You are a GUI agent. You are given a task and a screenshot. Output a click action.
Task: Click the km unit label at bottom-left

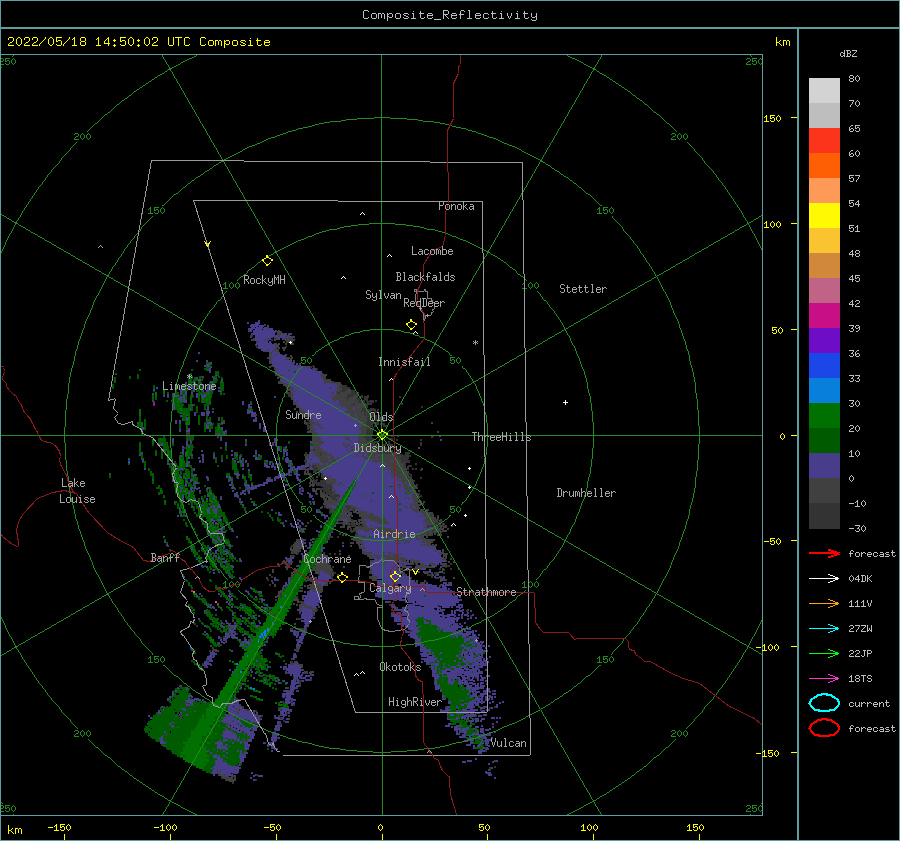click(15, 830)
